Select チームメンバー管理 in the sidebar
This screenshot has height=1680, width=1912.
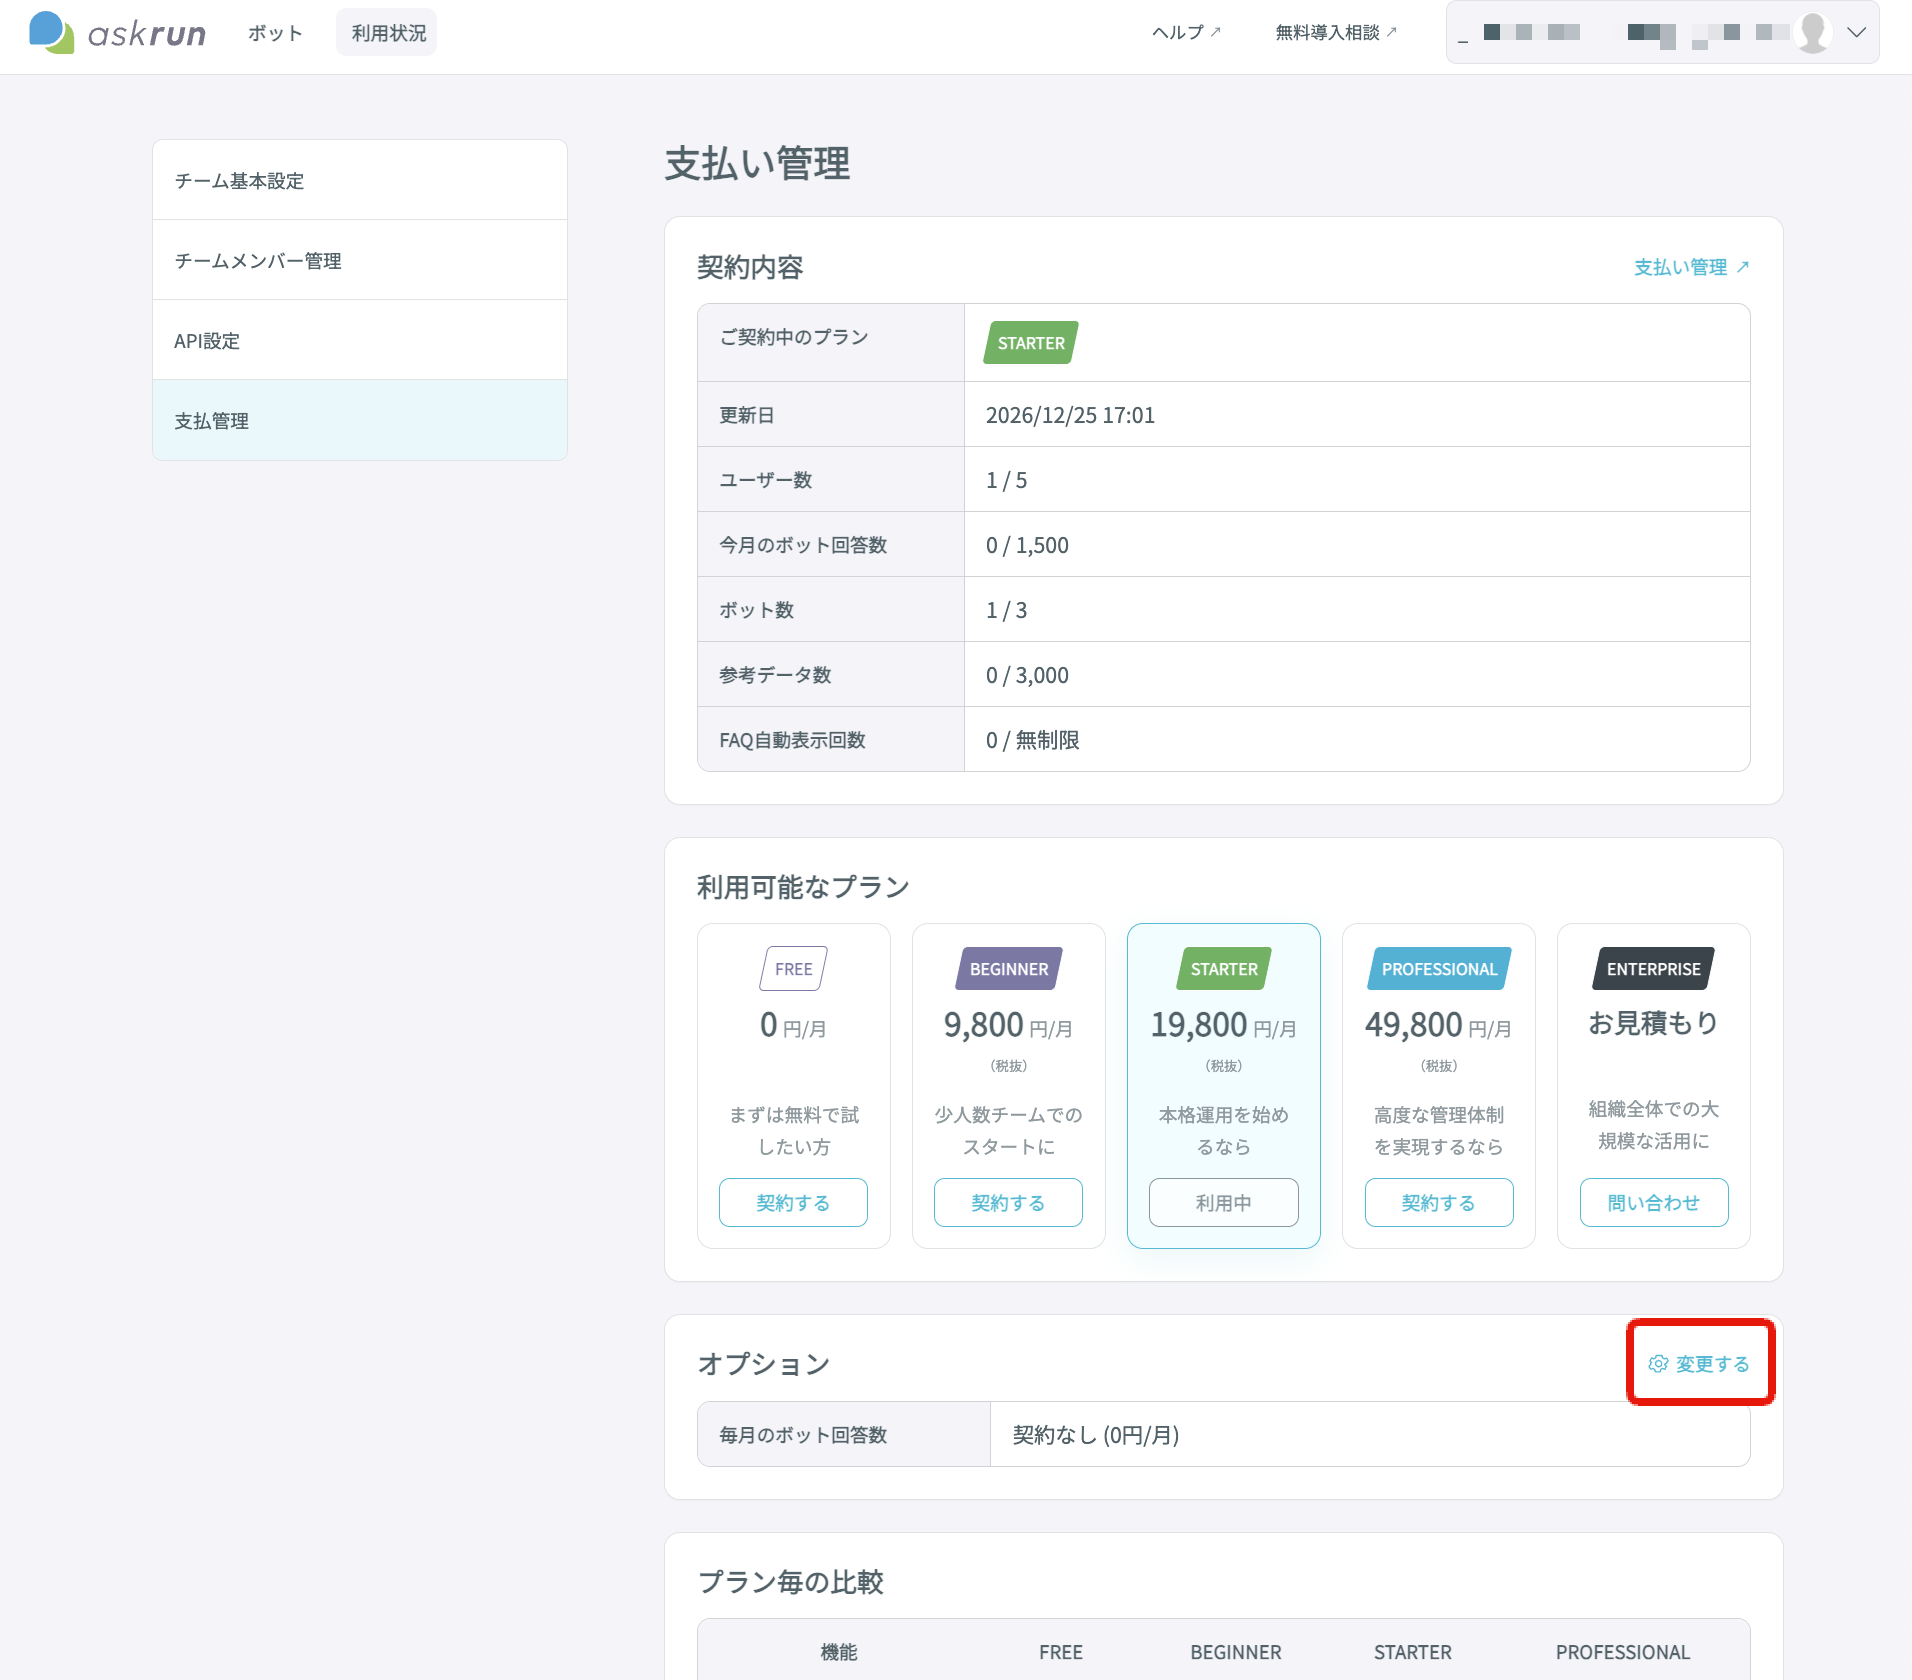tap(360, 260)
